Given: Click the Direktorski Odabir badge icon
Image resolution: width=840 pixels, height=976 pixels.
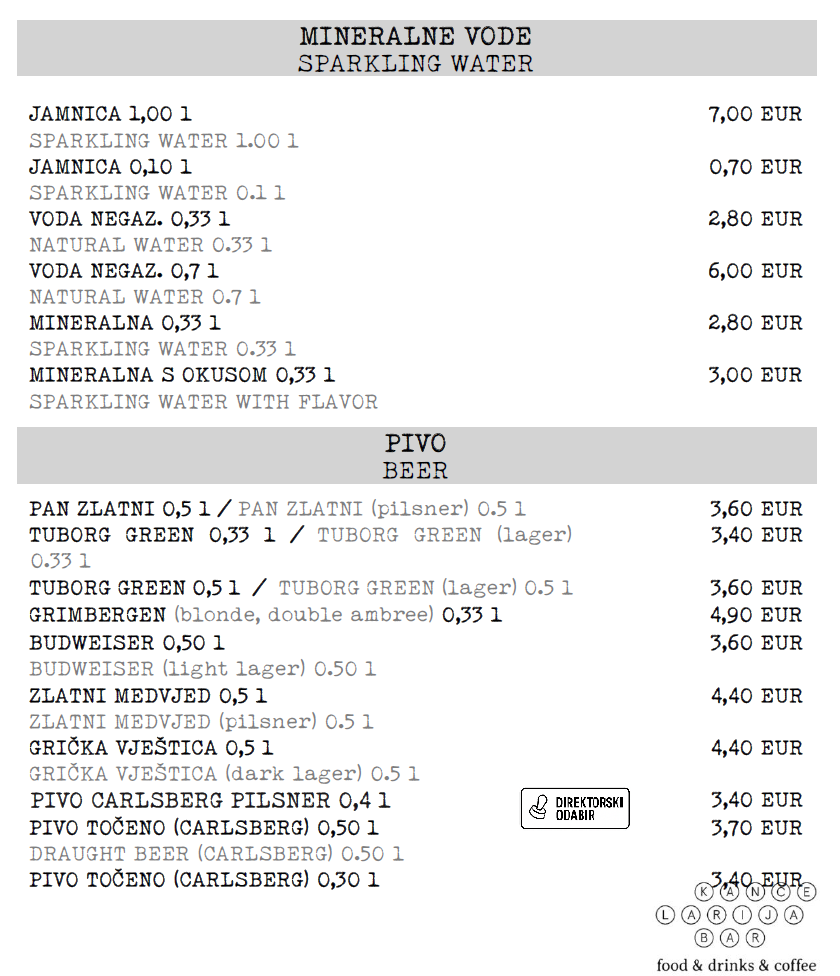Looking at the screenshot, I should 575,808.
